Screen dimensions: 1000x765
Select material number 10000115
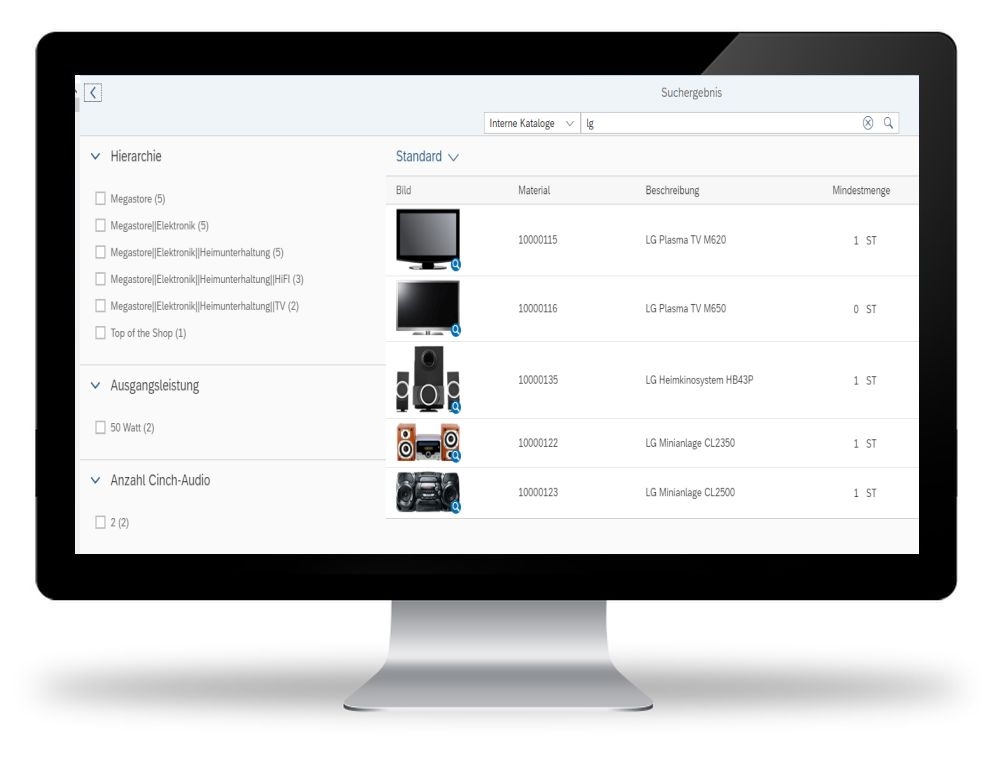(538, 240)
